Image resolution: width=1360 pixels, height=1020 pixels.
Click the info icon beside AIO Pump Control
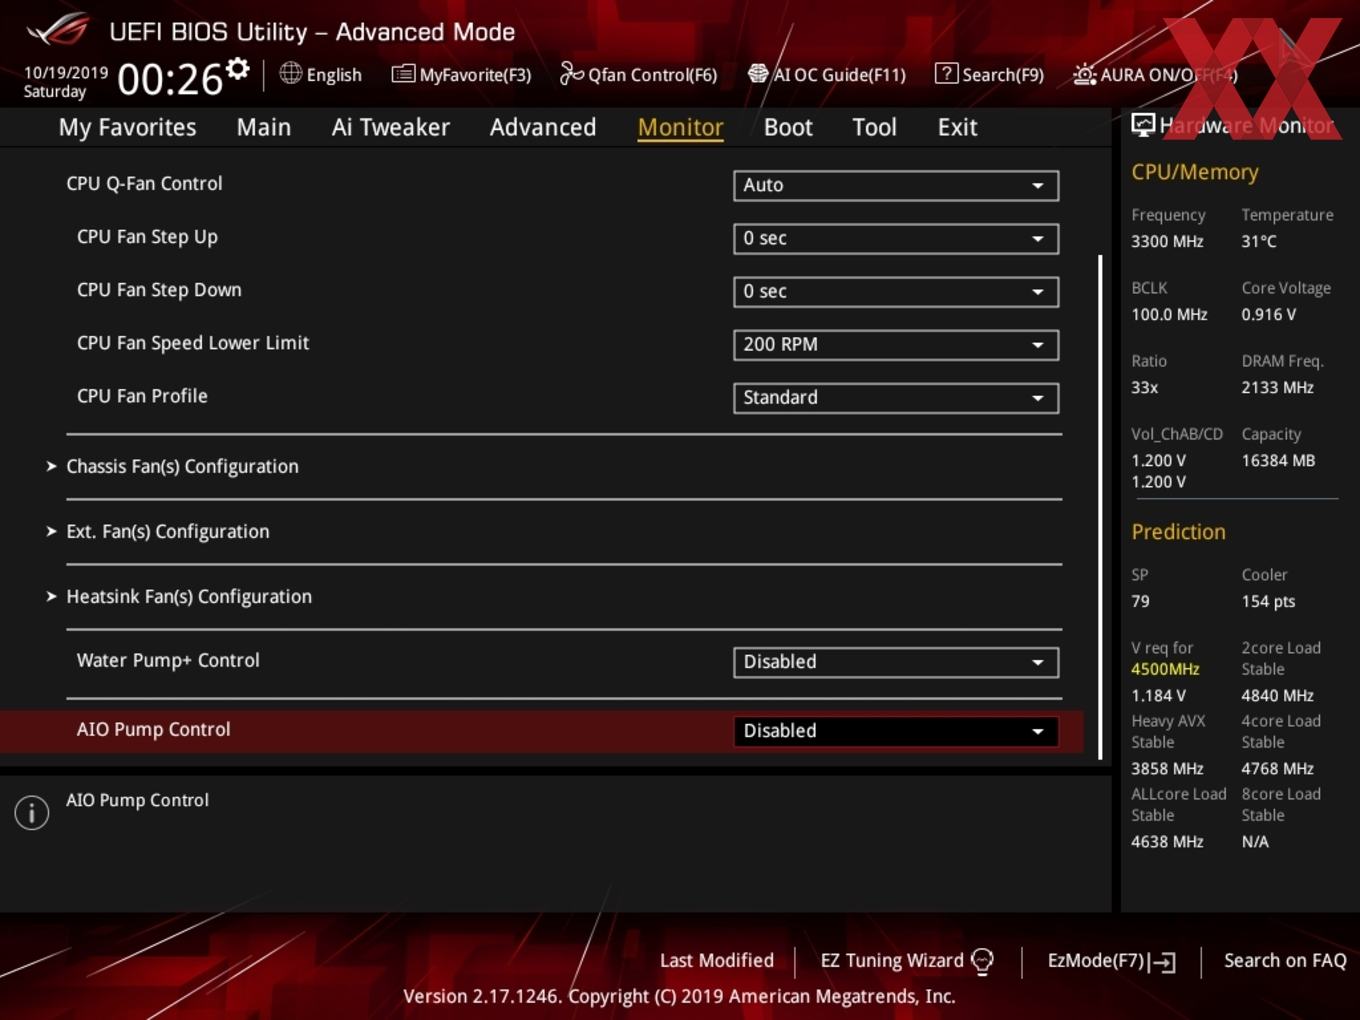pyautogui.click(x=32, y=812)
